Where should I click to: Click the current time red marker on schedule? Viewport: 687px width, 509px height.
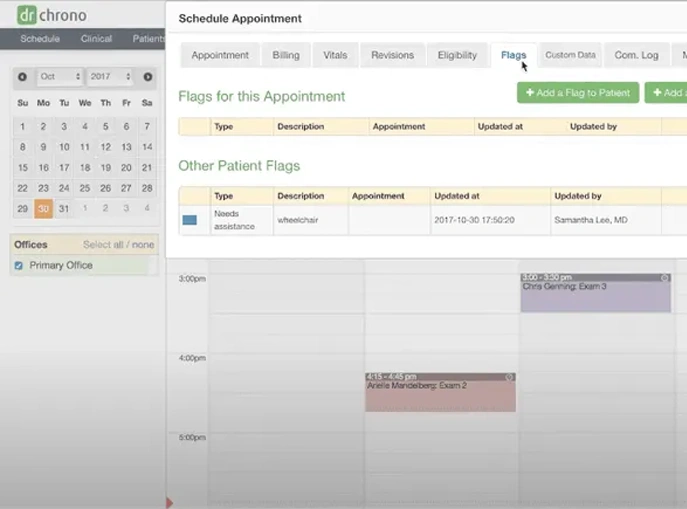(169, 502)
